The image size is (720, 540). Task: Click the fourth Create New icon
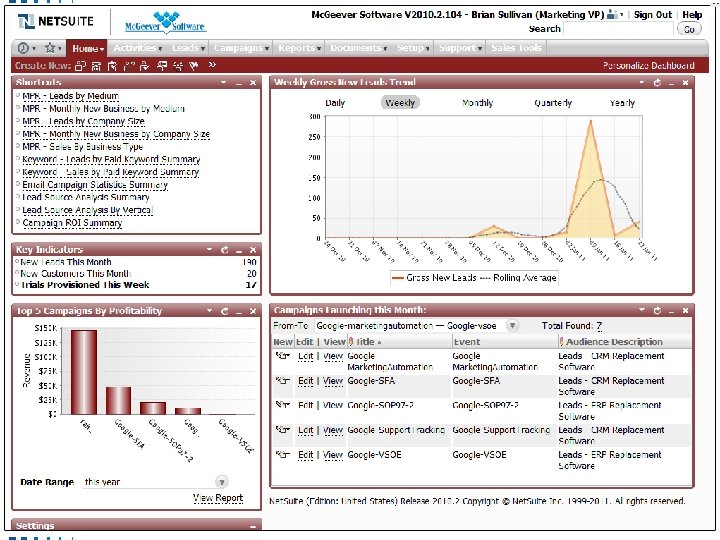[x=129, y=66]
